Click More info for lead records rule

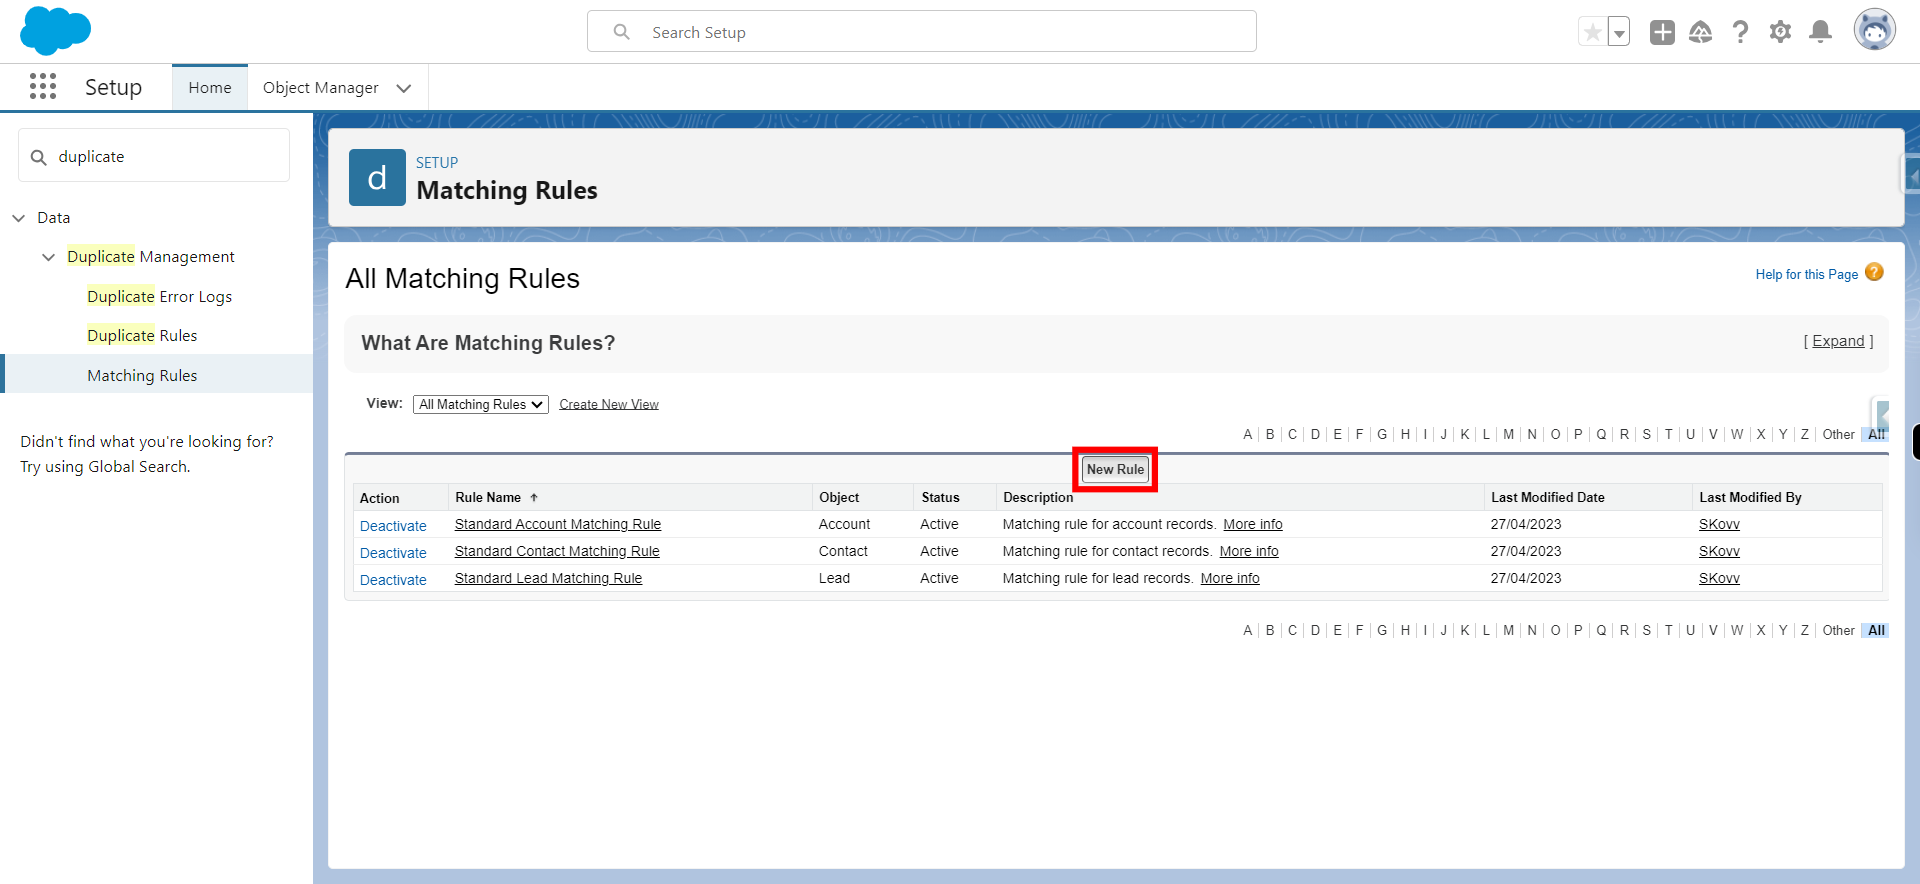(x=1230, y=578)
